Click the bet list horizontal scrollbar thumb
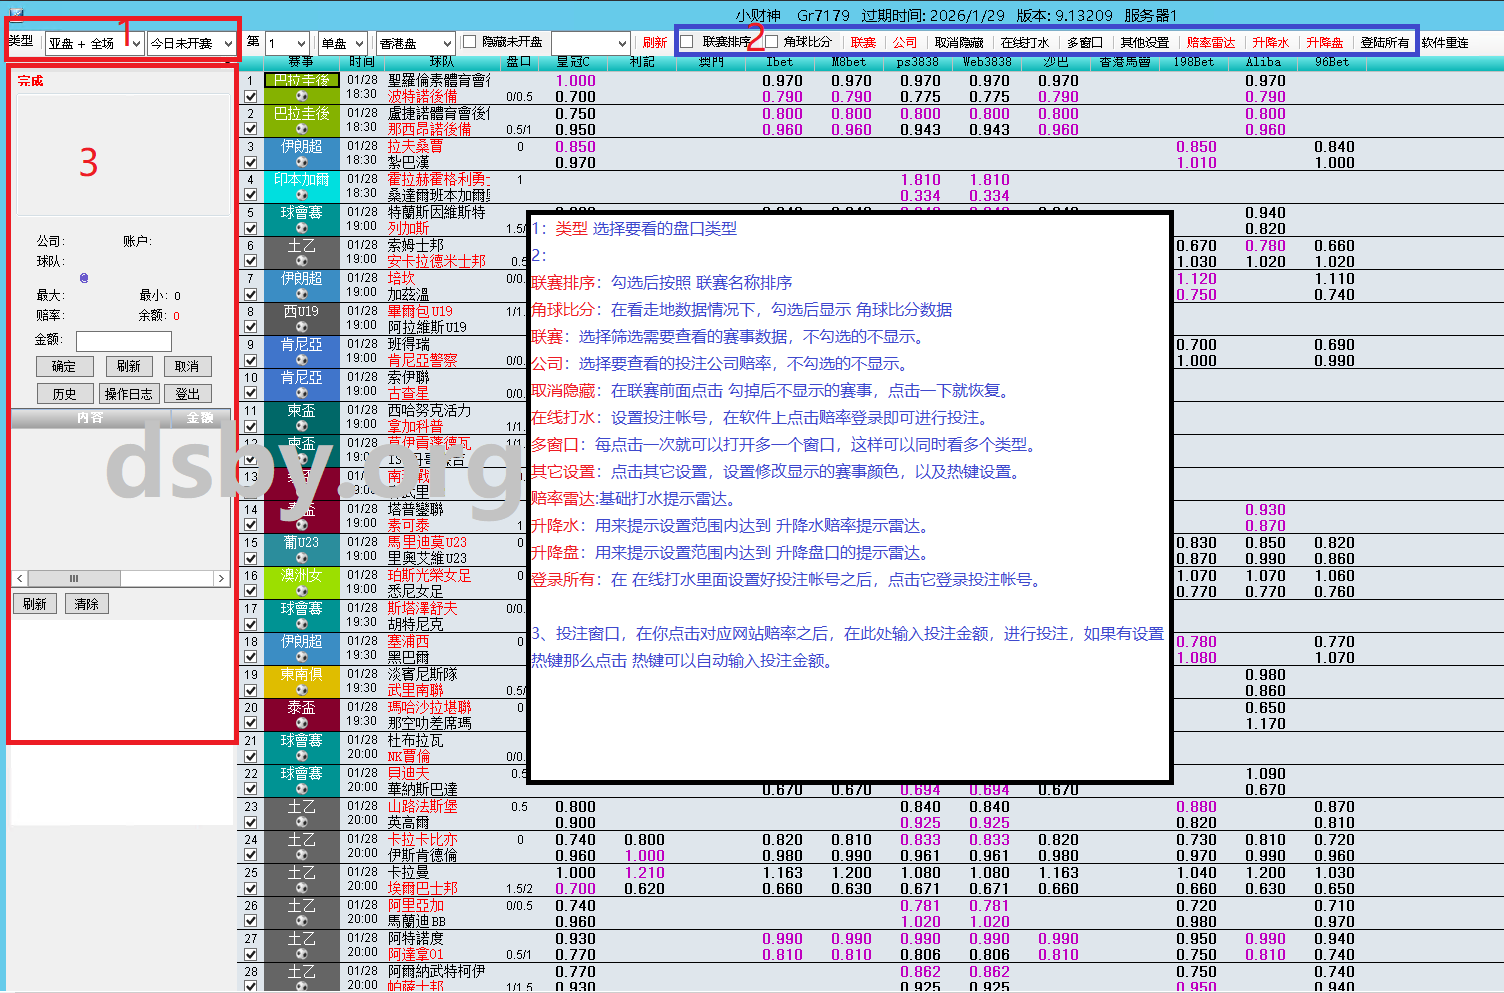This screenshot has width=1504, height=993. [x=74, y=578]
